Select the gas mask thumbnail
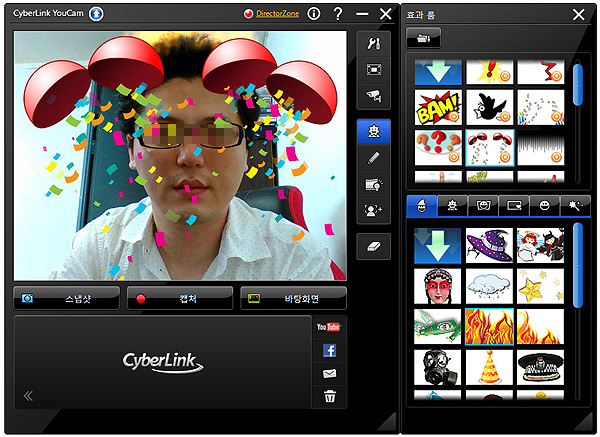Screen dimensions: 600x437 pos(438,367)
